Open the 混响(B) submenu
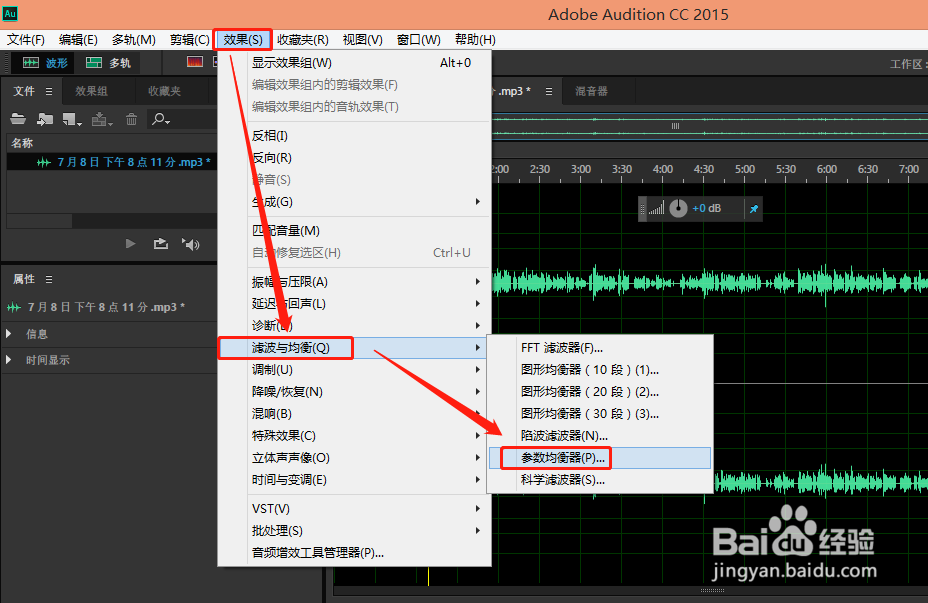 click(354, 414)
